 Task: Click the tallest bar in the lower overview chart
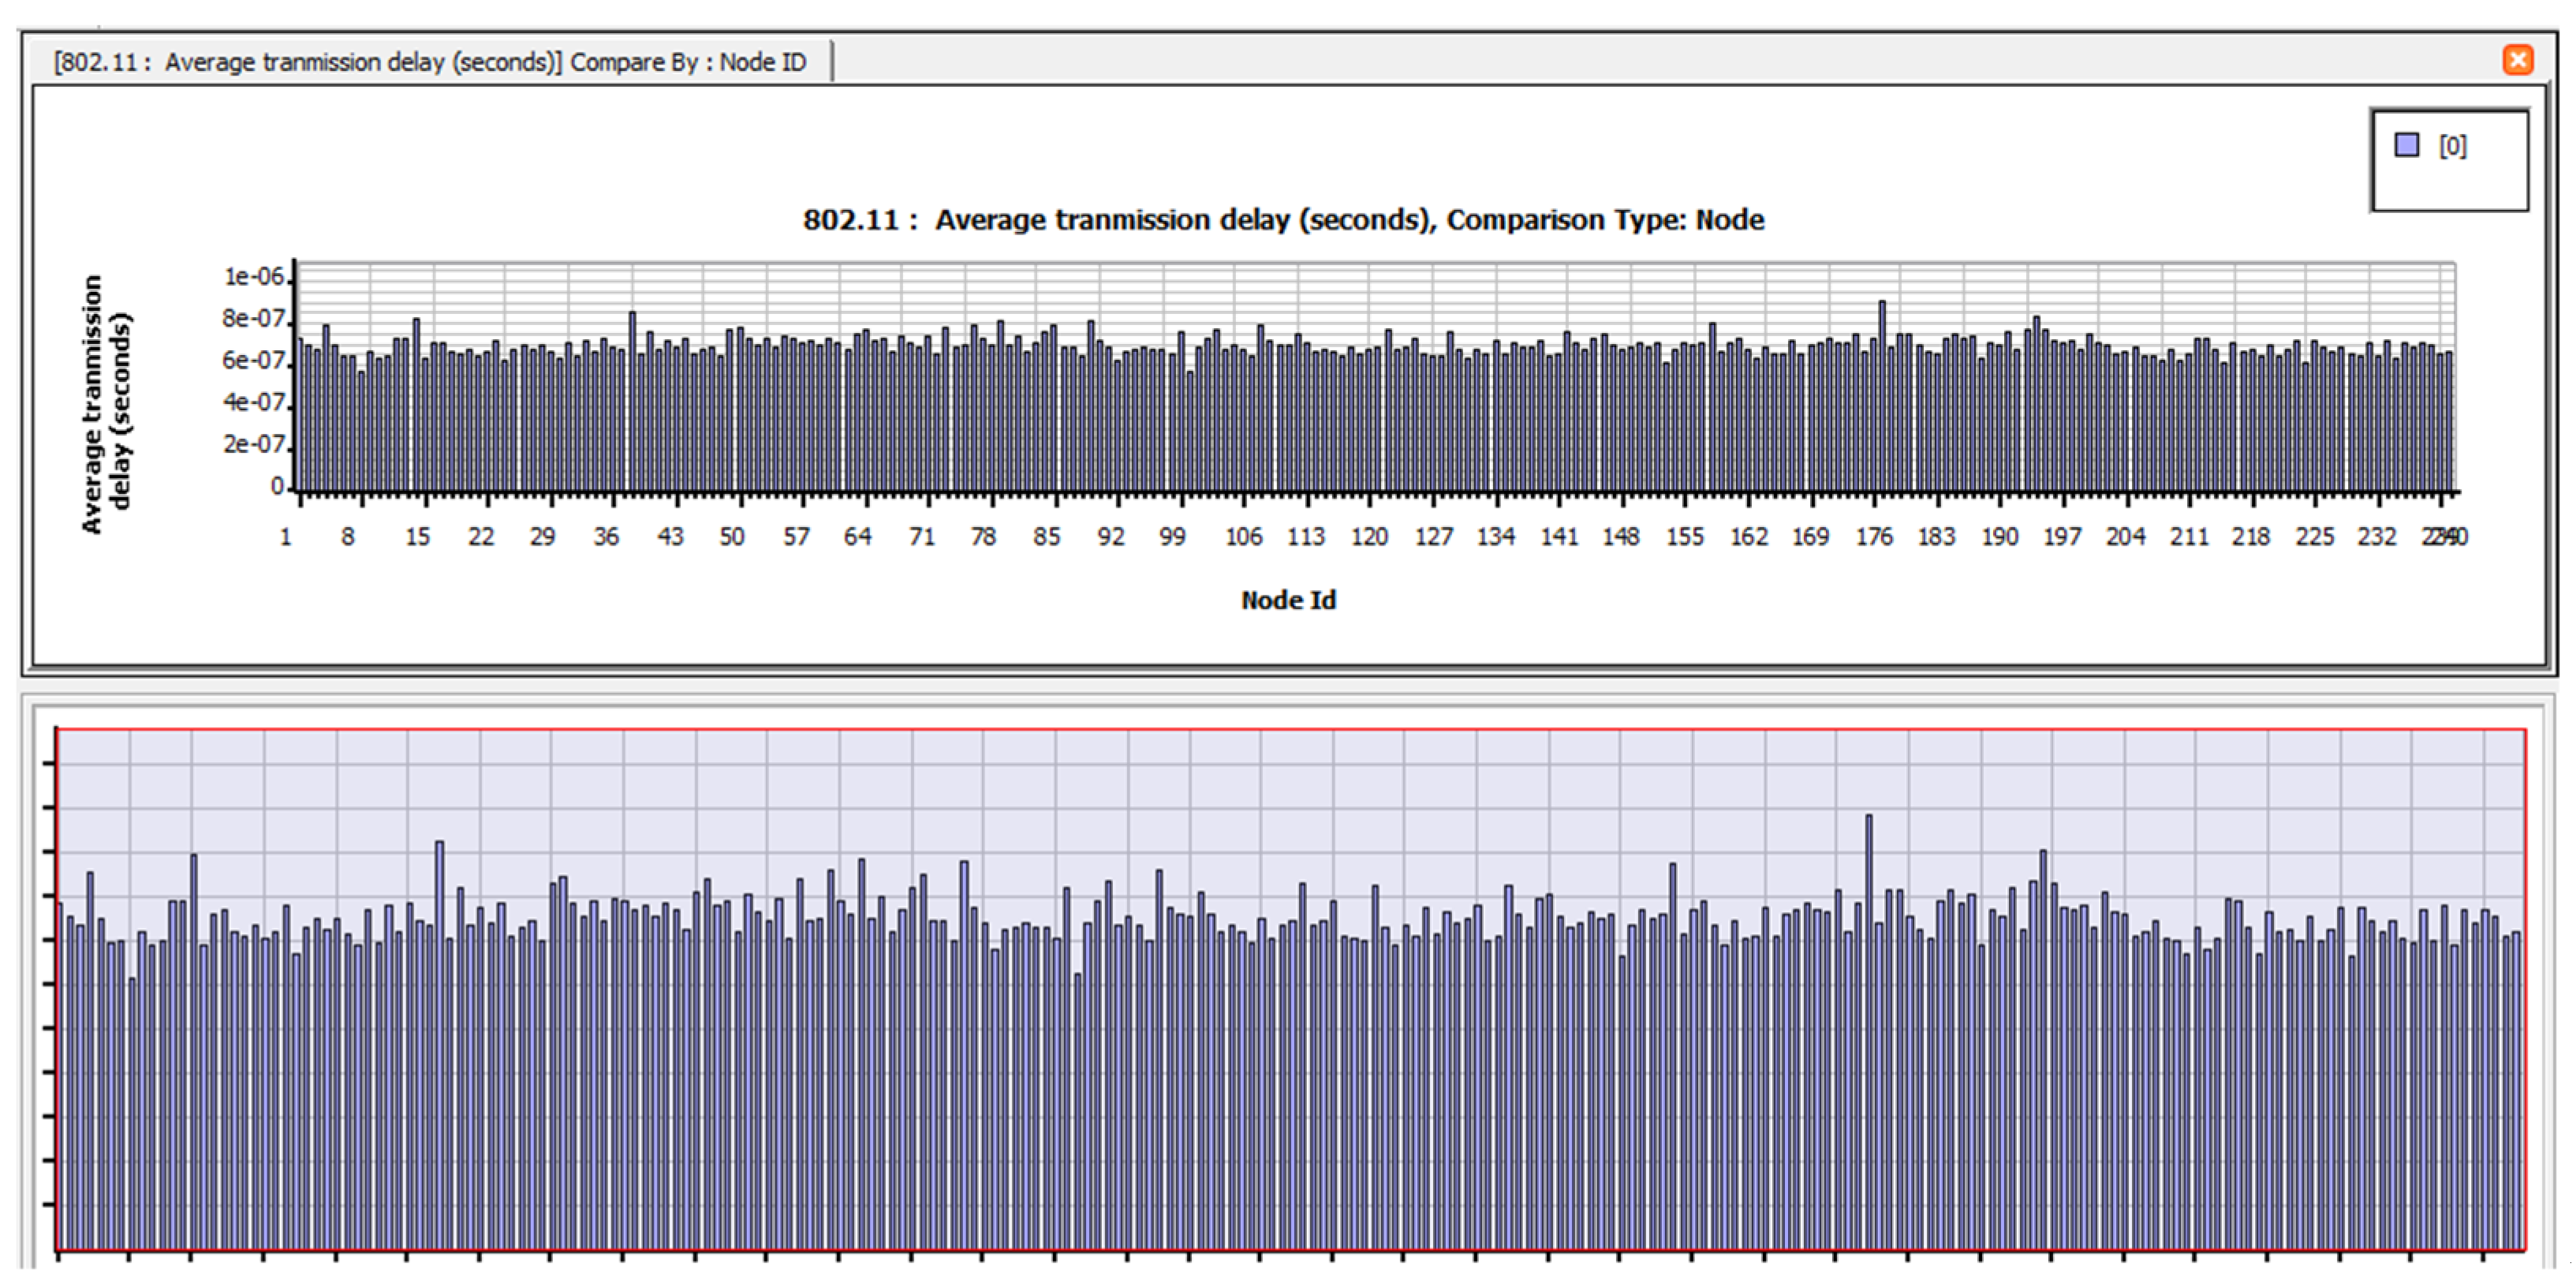point(1869,1030)
